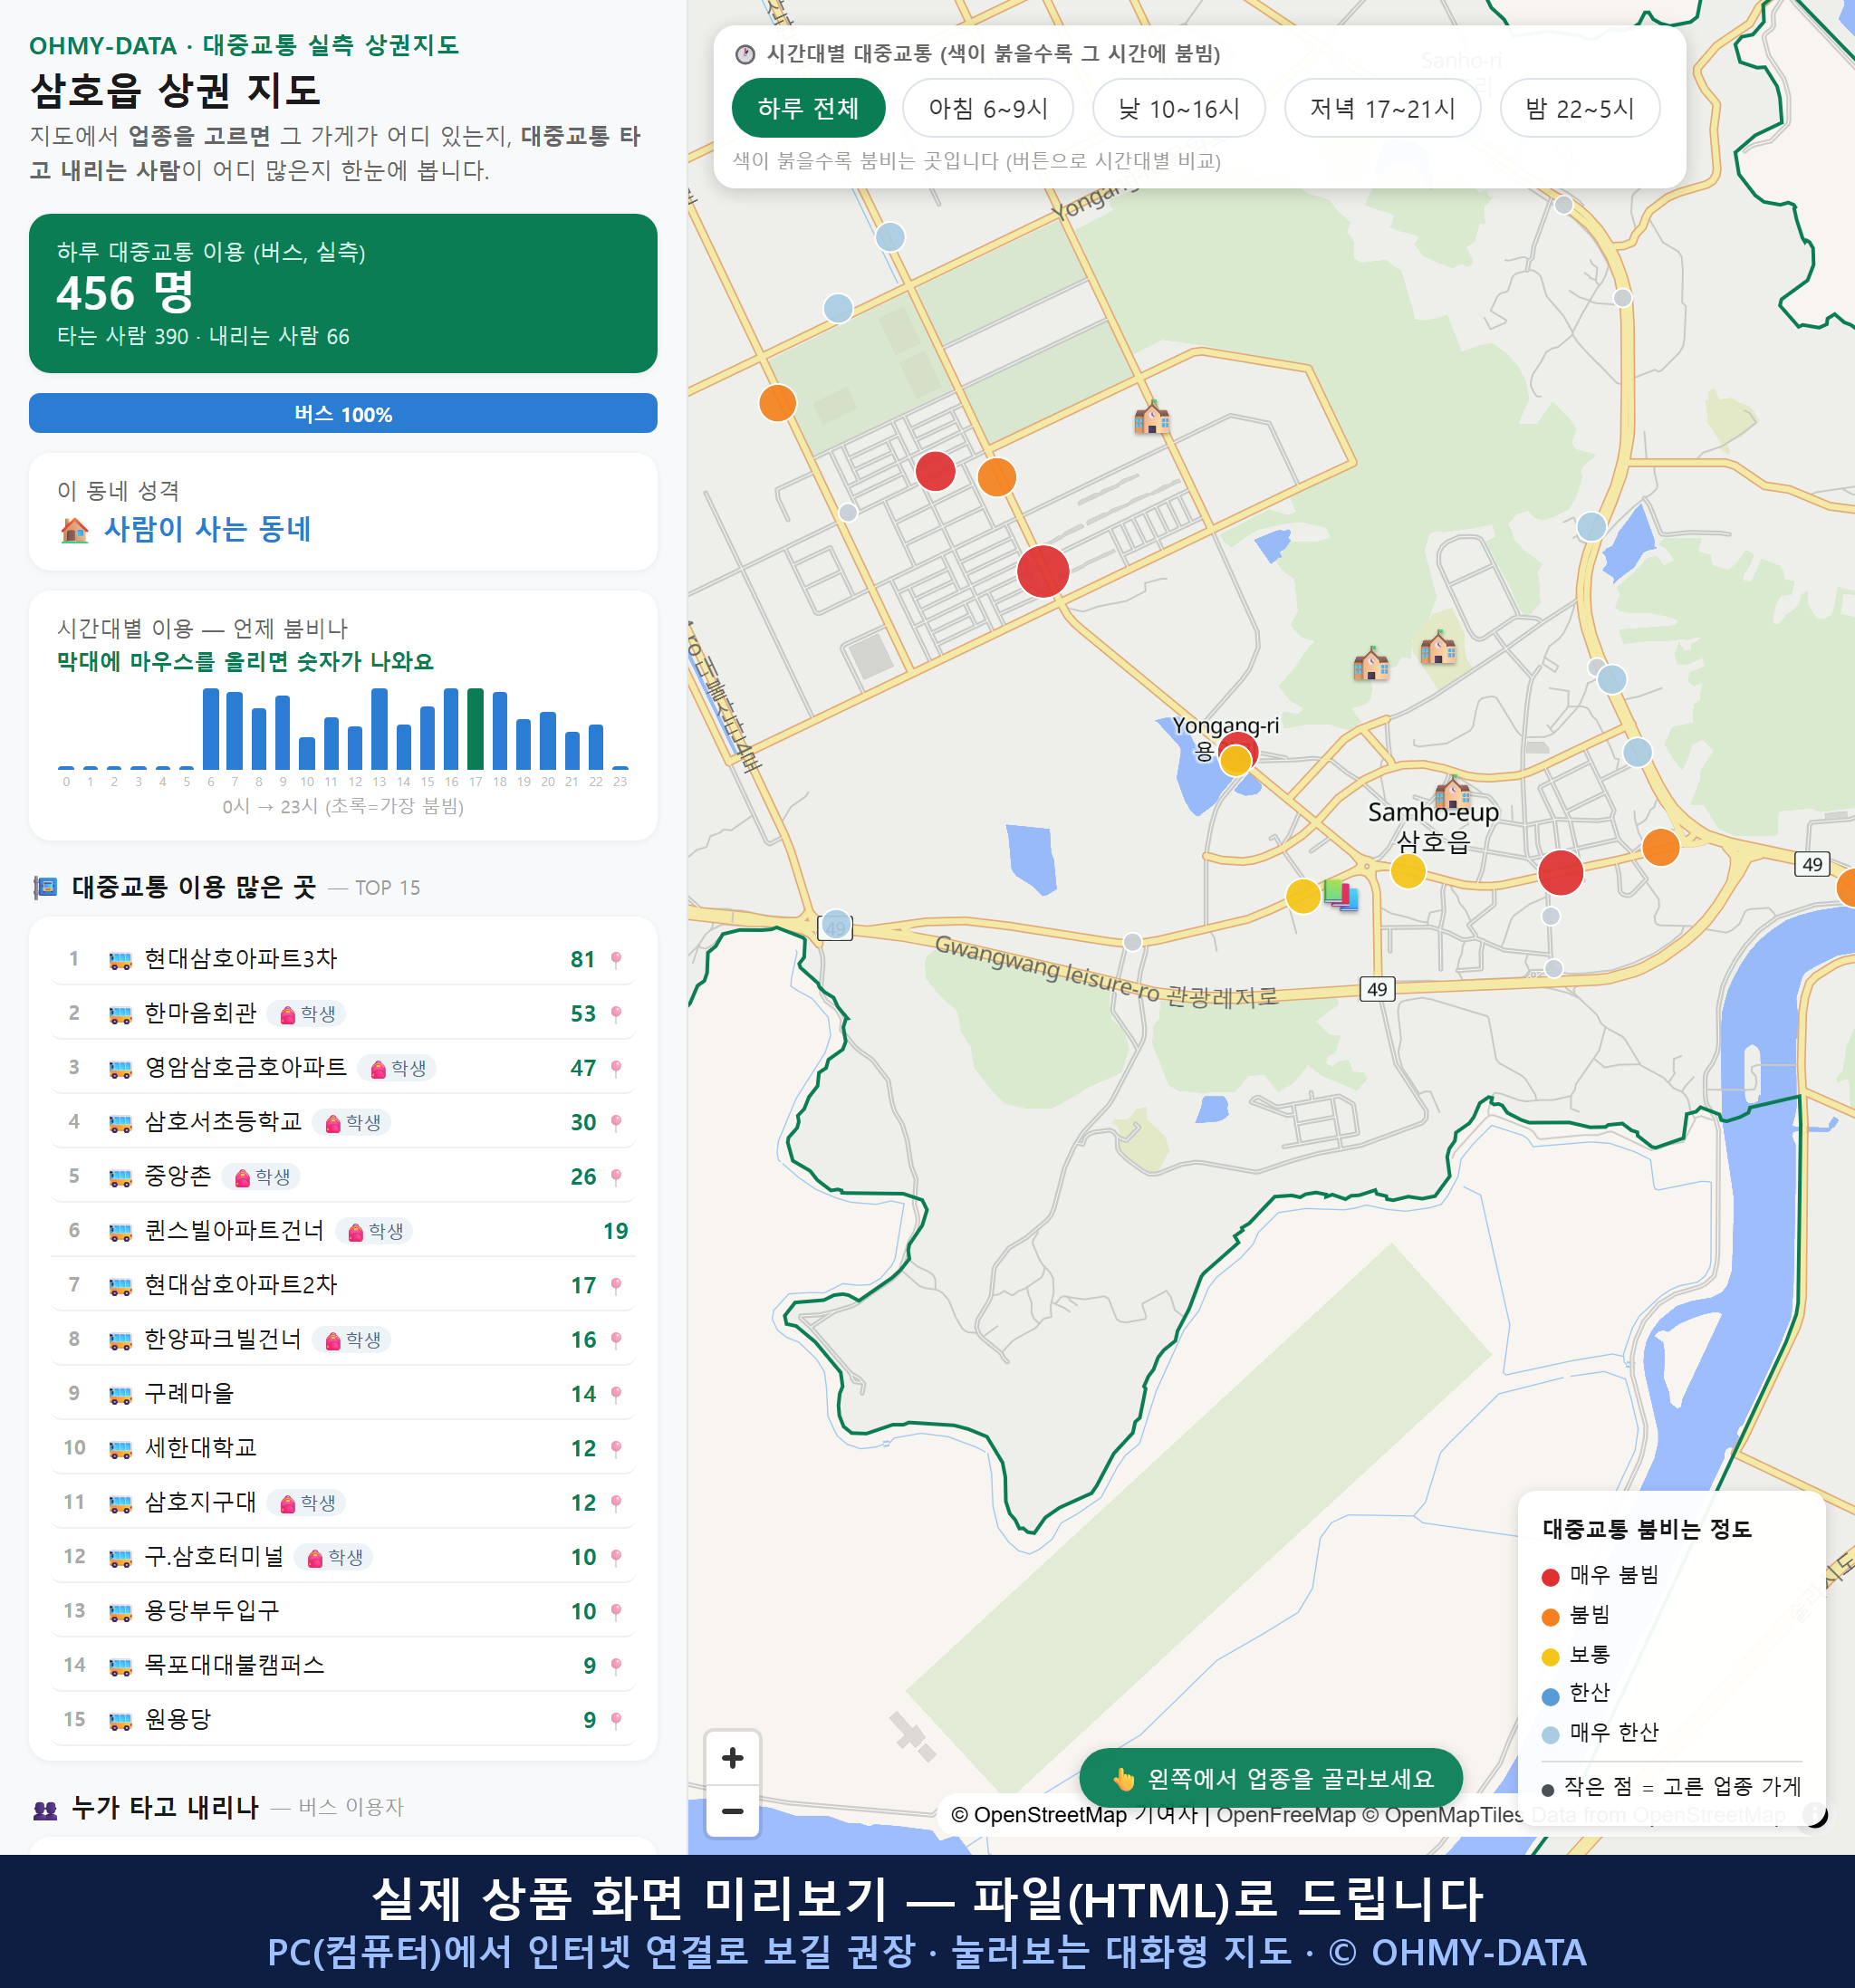The image size is (1855, 1988).
Task: Click the pin icon for 목포대대불캠퍼스
Action: point(616,1666)
